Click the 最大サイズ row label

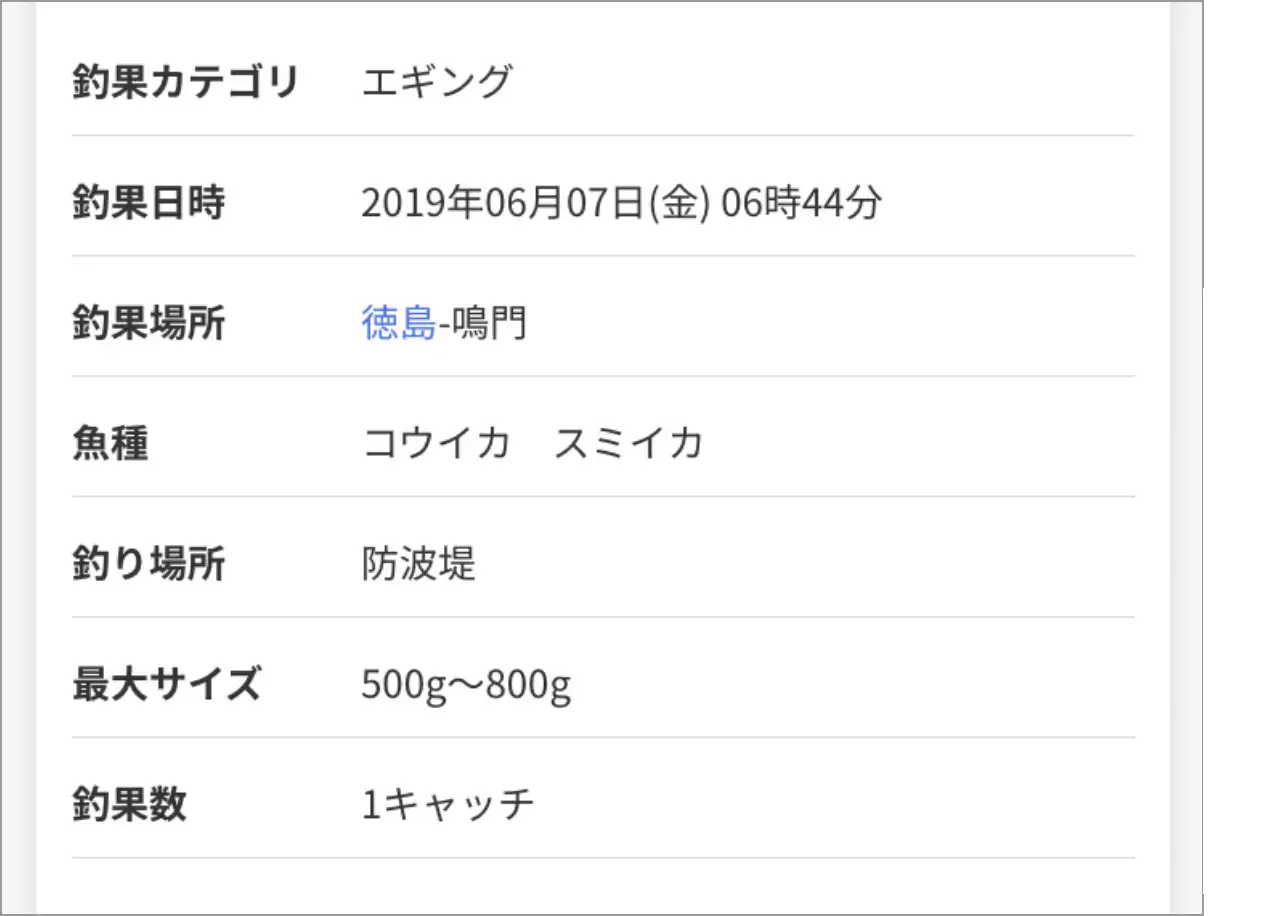click(166, 685)
